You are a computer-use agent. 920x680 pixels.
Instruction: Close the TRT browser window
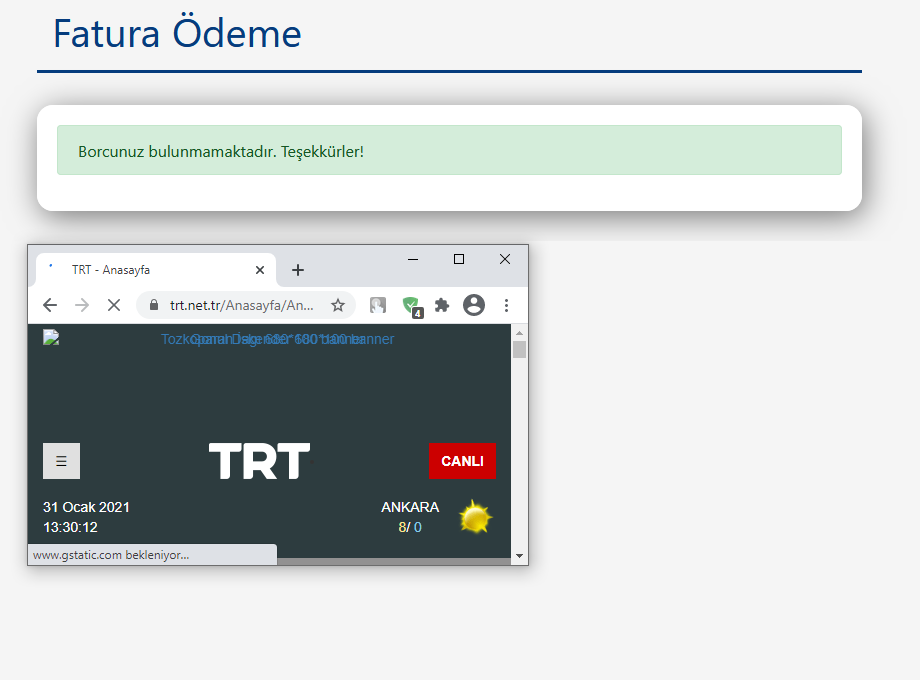pyautogui.click(x=505, y=259)
